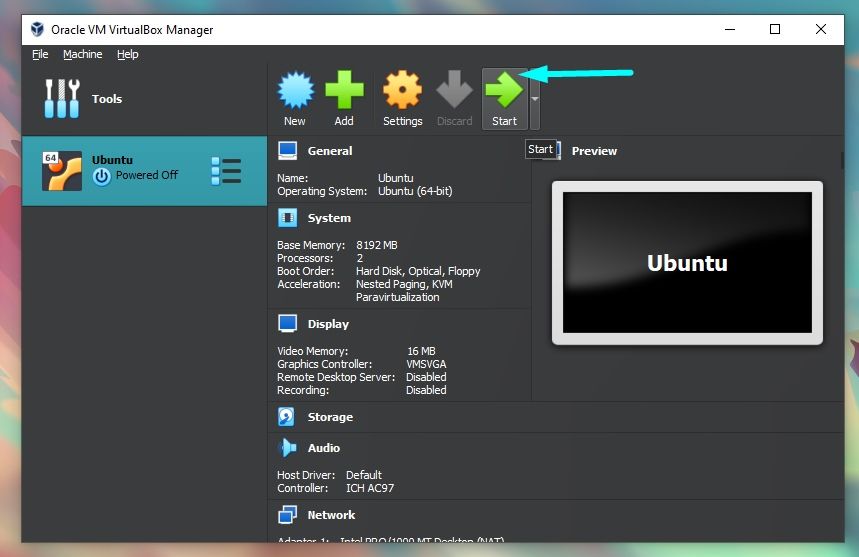The width and height of the screenshot is (859, 557).
Task: Click "Hard Disk, Optical, Floppy" boot order
Action: coord(418,272)
